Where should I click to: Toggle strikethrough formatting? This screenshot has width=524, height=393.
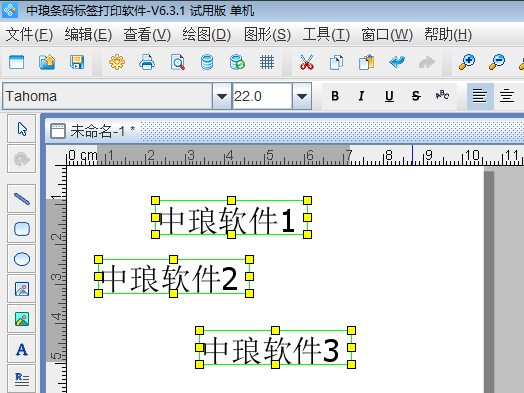point(416,96)
